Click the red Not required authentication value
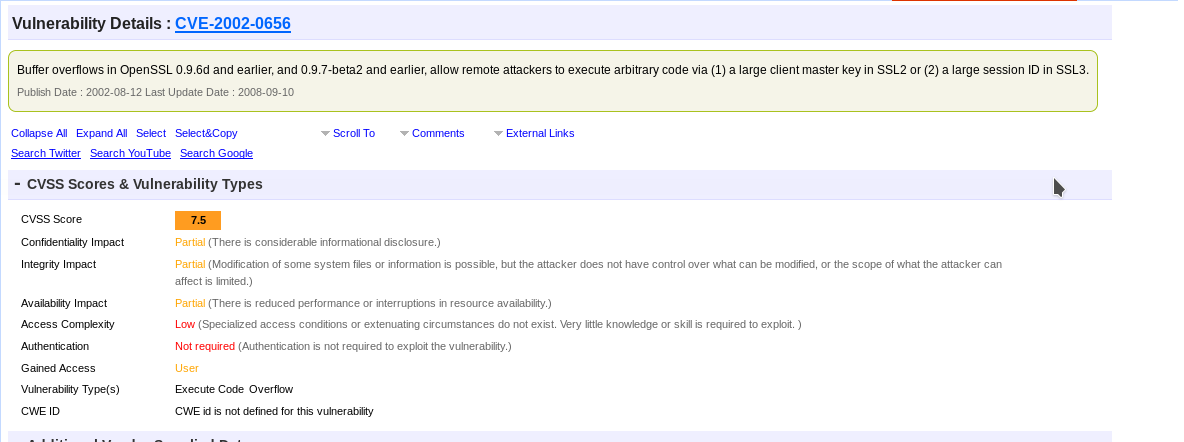The width and height of the screenshot is (1184, 442). click(205, 346)
